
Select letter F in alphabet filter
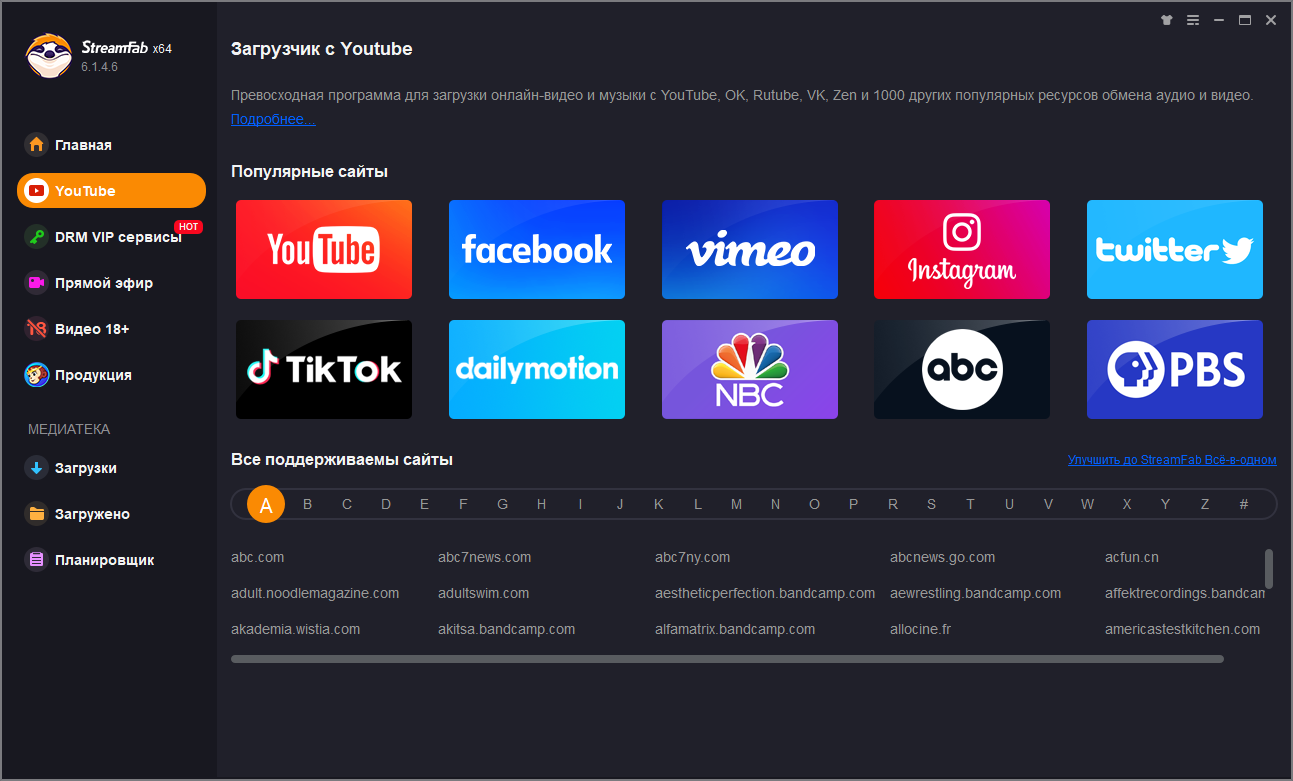click(463, 504)
